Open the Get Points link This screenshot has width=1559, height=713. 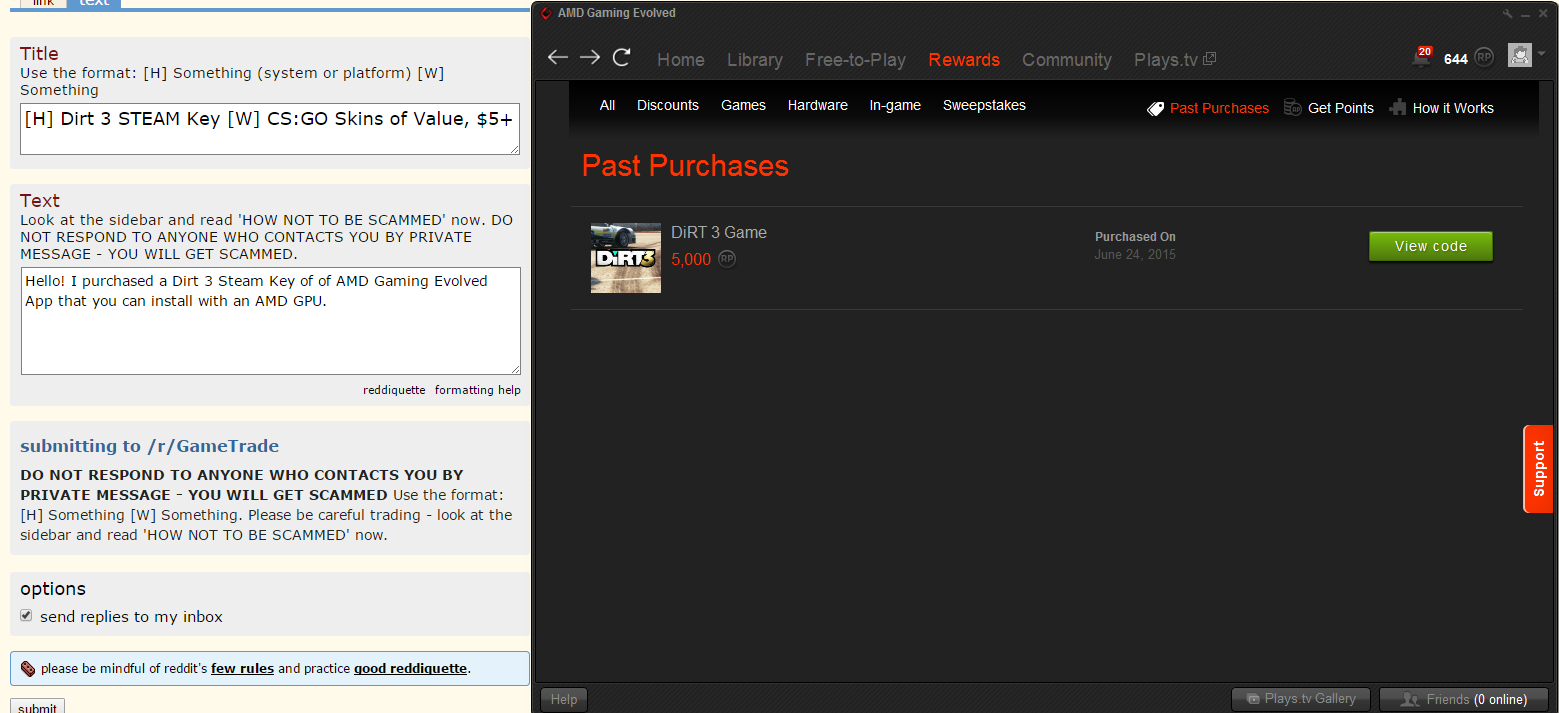(x=1341, y=108)
